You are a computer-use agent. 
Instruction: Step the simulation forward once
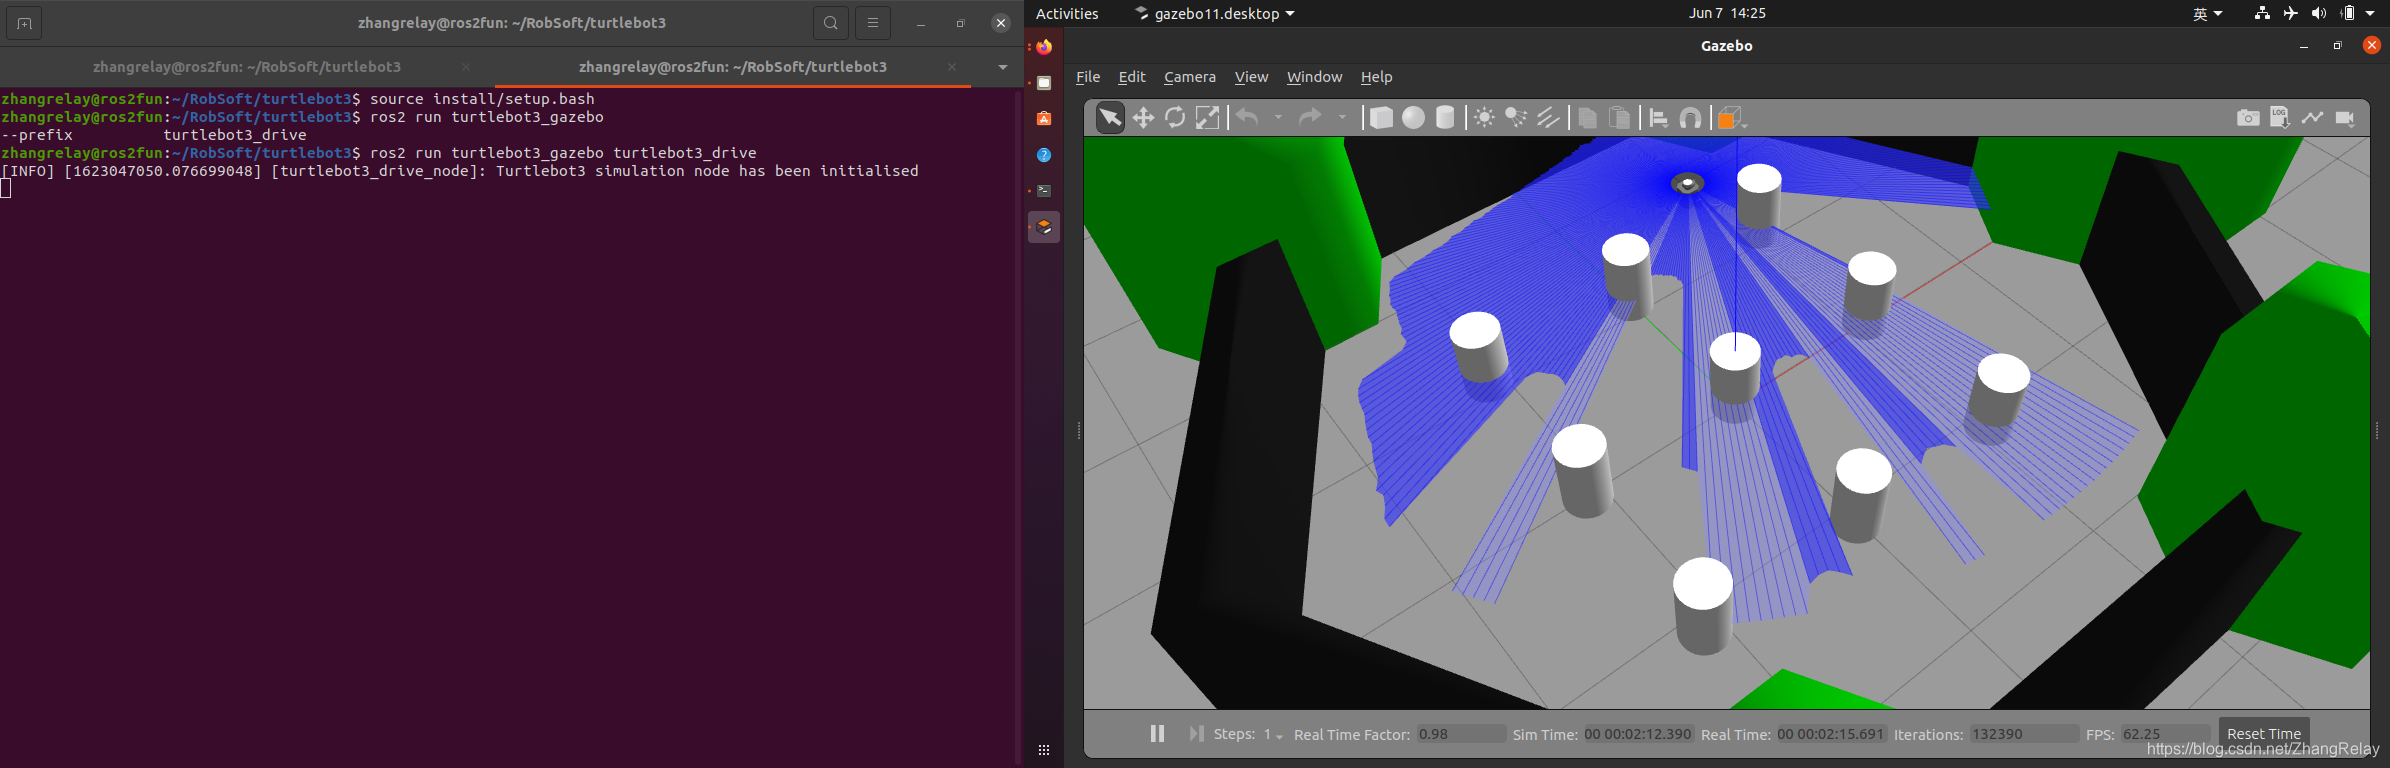coord(1196,734)
